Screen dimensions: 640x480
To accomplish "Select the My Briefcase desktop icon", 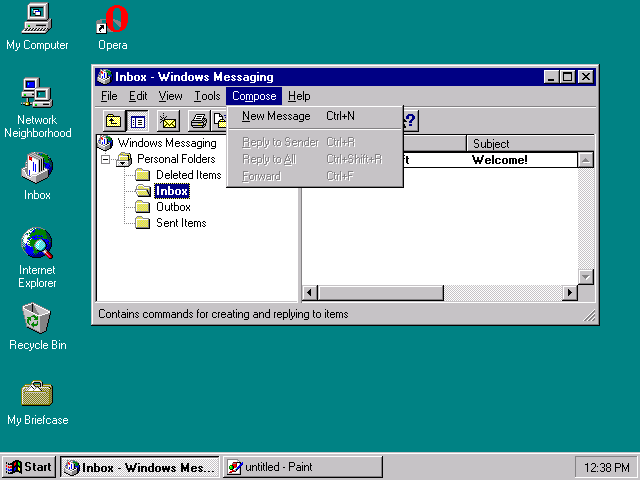I will tap(38, 403).
